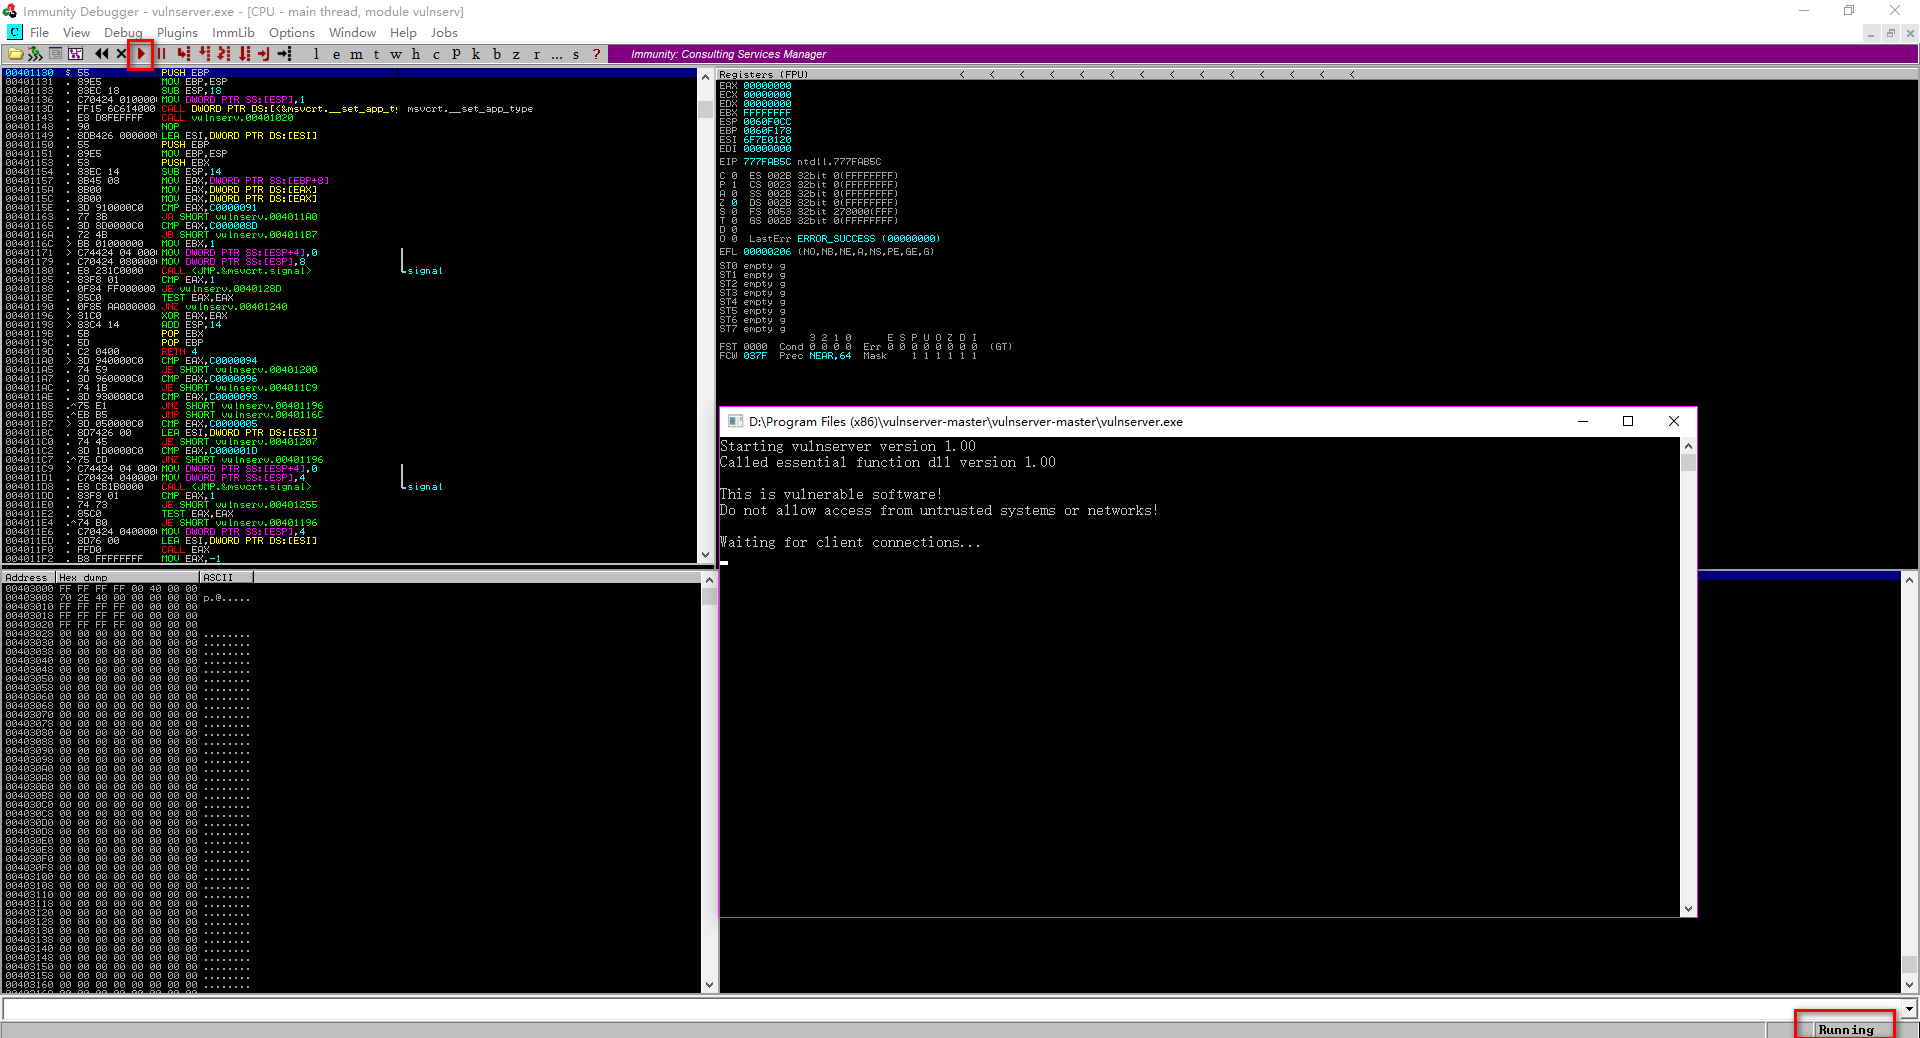Screen dimensions: 1920x1038
Task: Click the Run program play icon
Action: coord(141,54)
